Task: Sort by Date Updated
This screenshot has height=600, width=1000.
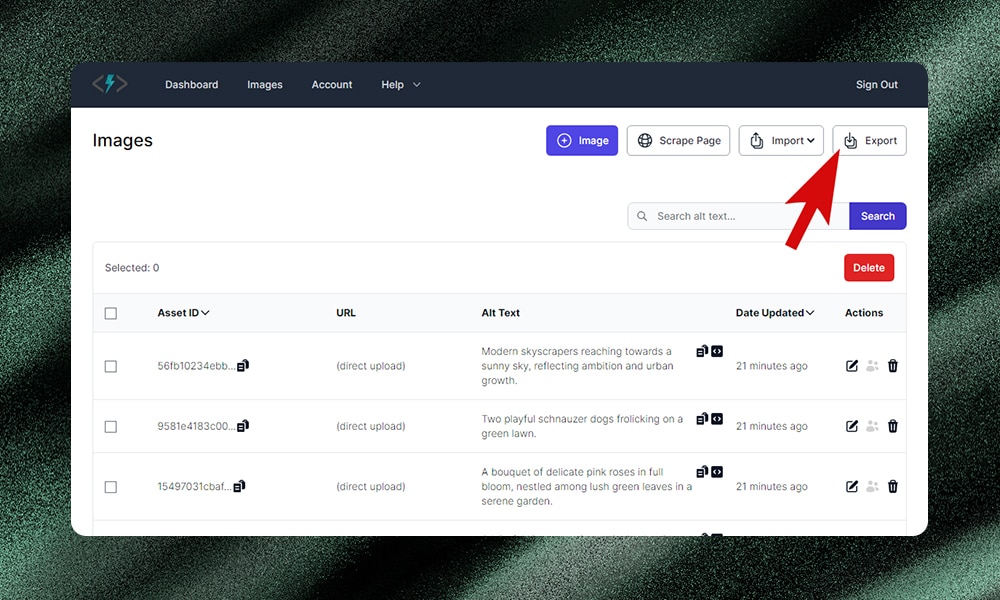Action: 775,313
